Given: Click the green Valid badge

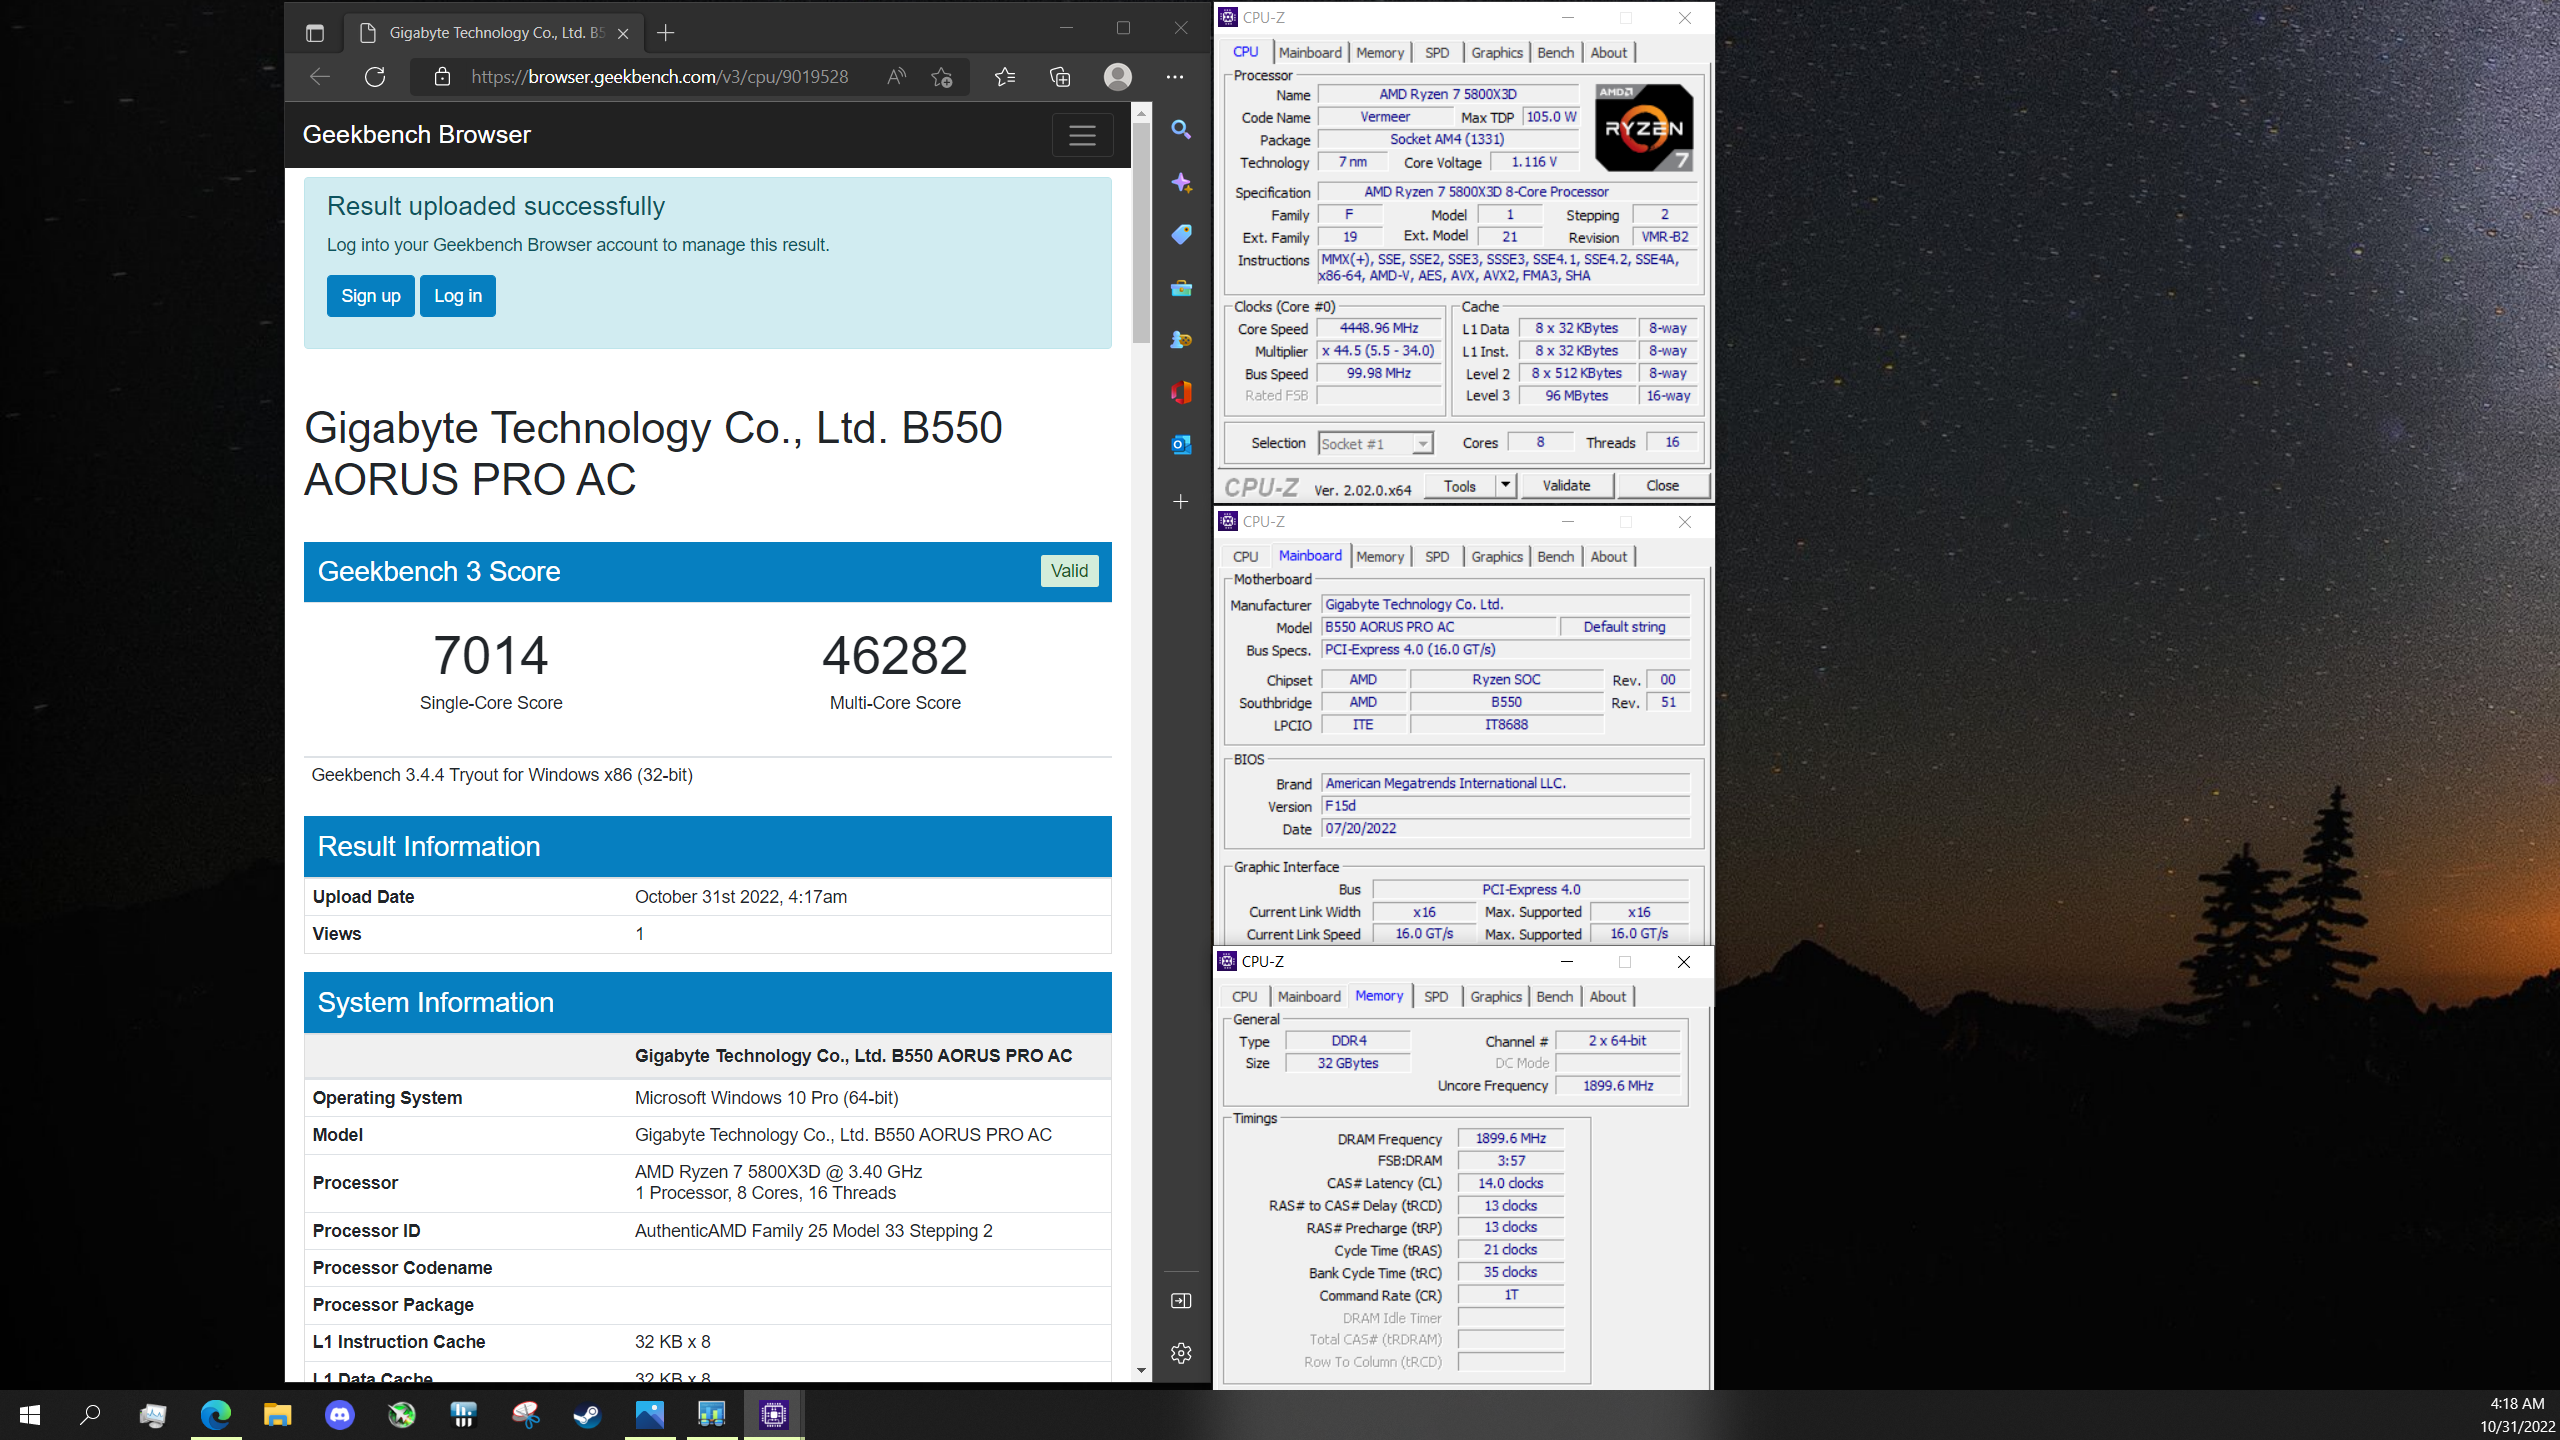Looking at the screenshot, I should 1069,571.
